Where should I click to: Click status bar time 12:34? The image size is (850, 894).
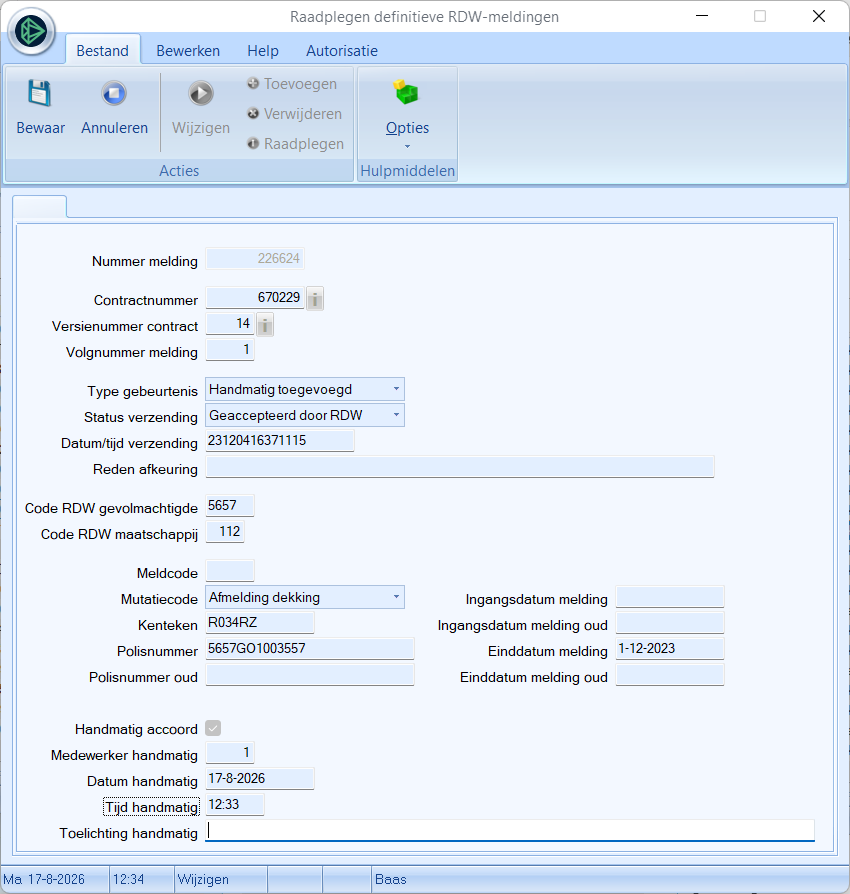(x=128, y=879)
